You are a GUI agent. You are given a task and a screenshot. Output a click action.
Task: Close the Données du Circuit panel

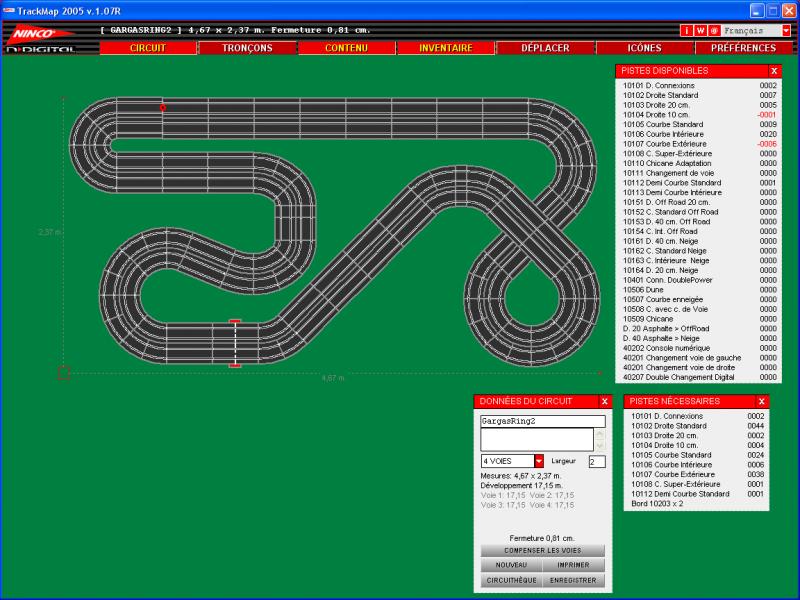click(x=604, y=401)
